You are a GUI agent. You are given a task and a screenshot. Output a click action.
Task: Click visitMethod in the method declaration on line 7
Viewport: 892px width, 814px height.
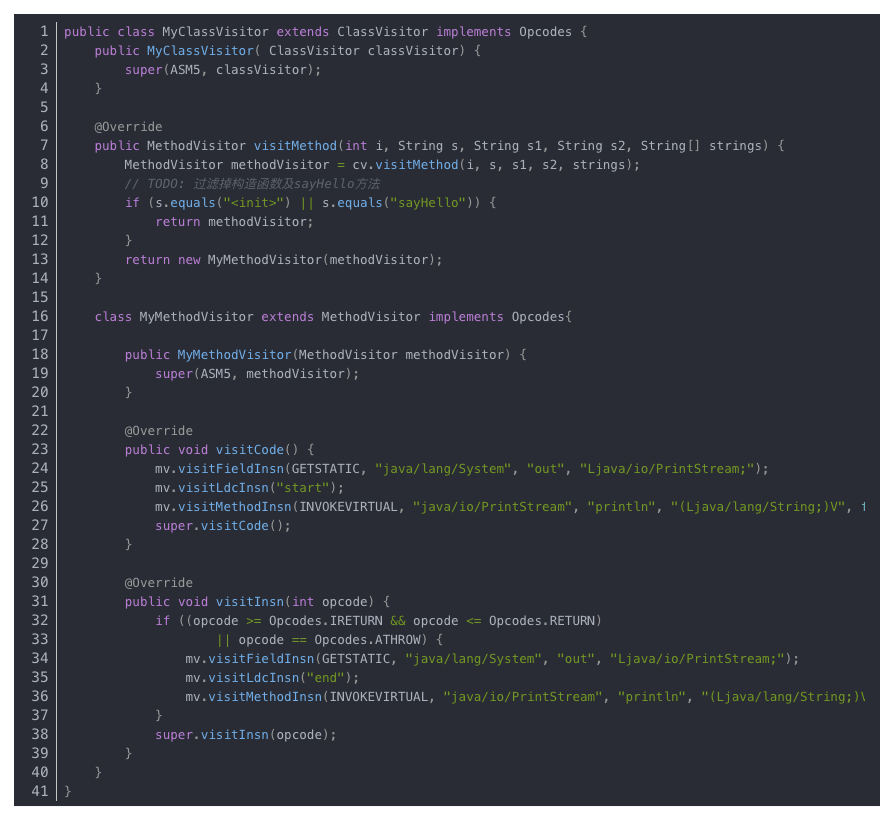(x=295, y=146)
